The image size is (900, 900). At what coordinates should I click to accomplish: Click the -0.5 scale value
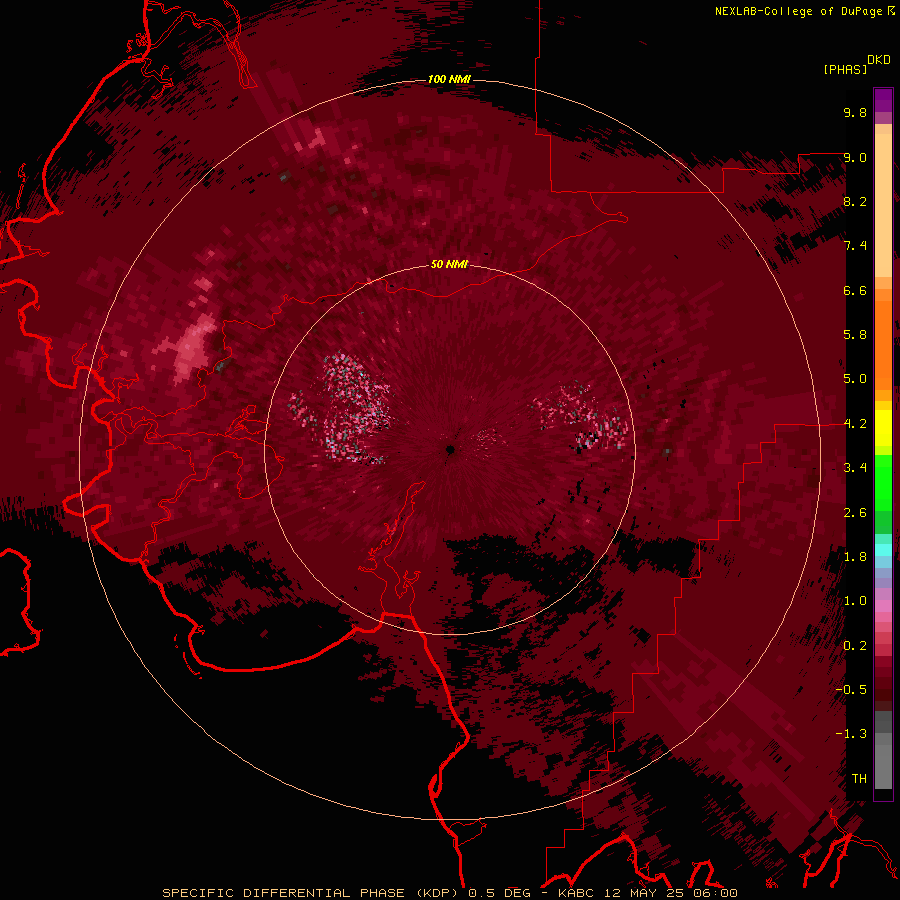[x=851, y=690]
